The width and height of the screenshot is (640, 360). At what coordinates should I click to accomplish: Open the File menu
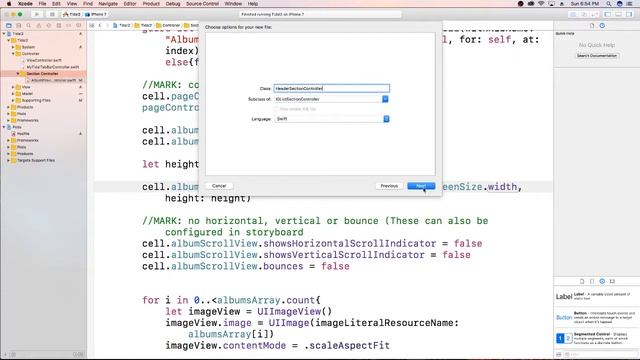pyautogui.click(x=42, y=4)
